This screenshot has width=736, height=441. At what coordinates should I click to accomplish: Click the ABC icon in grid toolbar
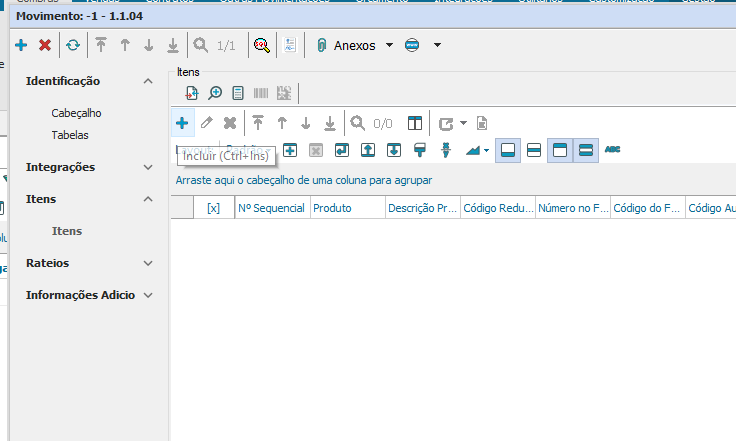point(613,150)
